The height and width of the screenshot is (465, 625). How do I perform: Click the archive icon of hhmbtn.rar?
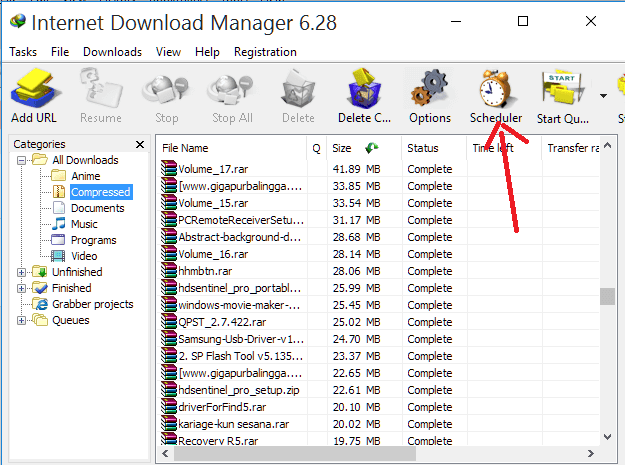(169, 270)
